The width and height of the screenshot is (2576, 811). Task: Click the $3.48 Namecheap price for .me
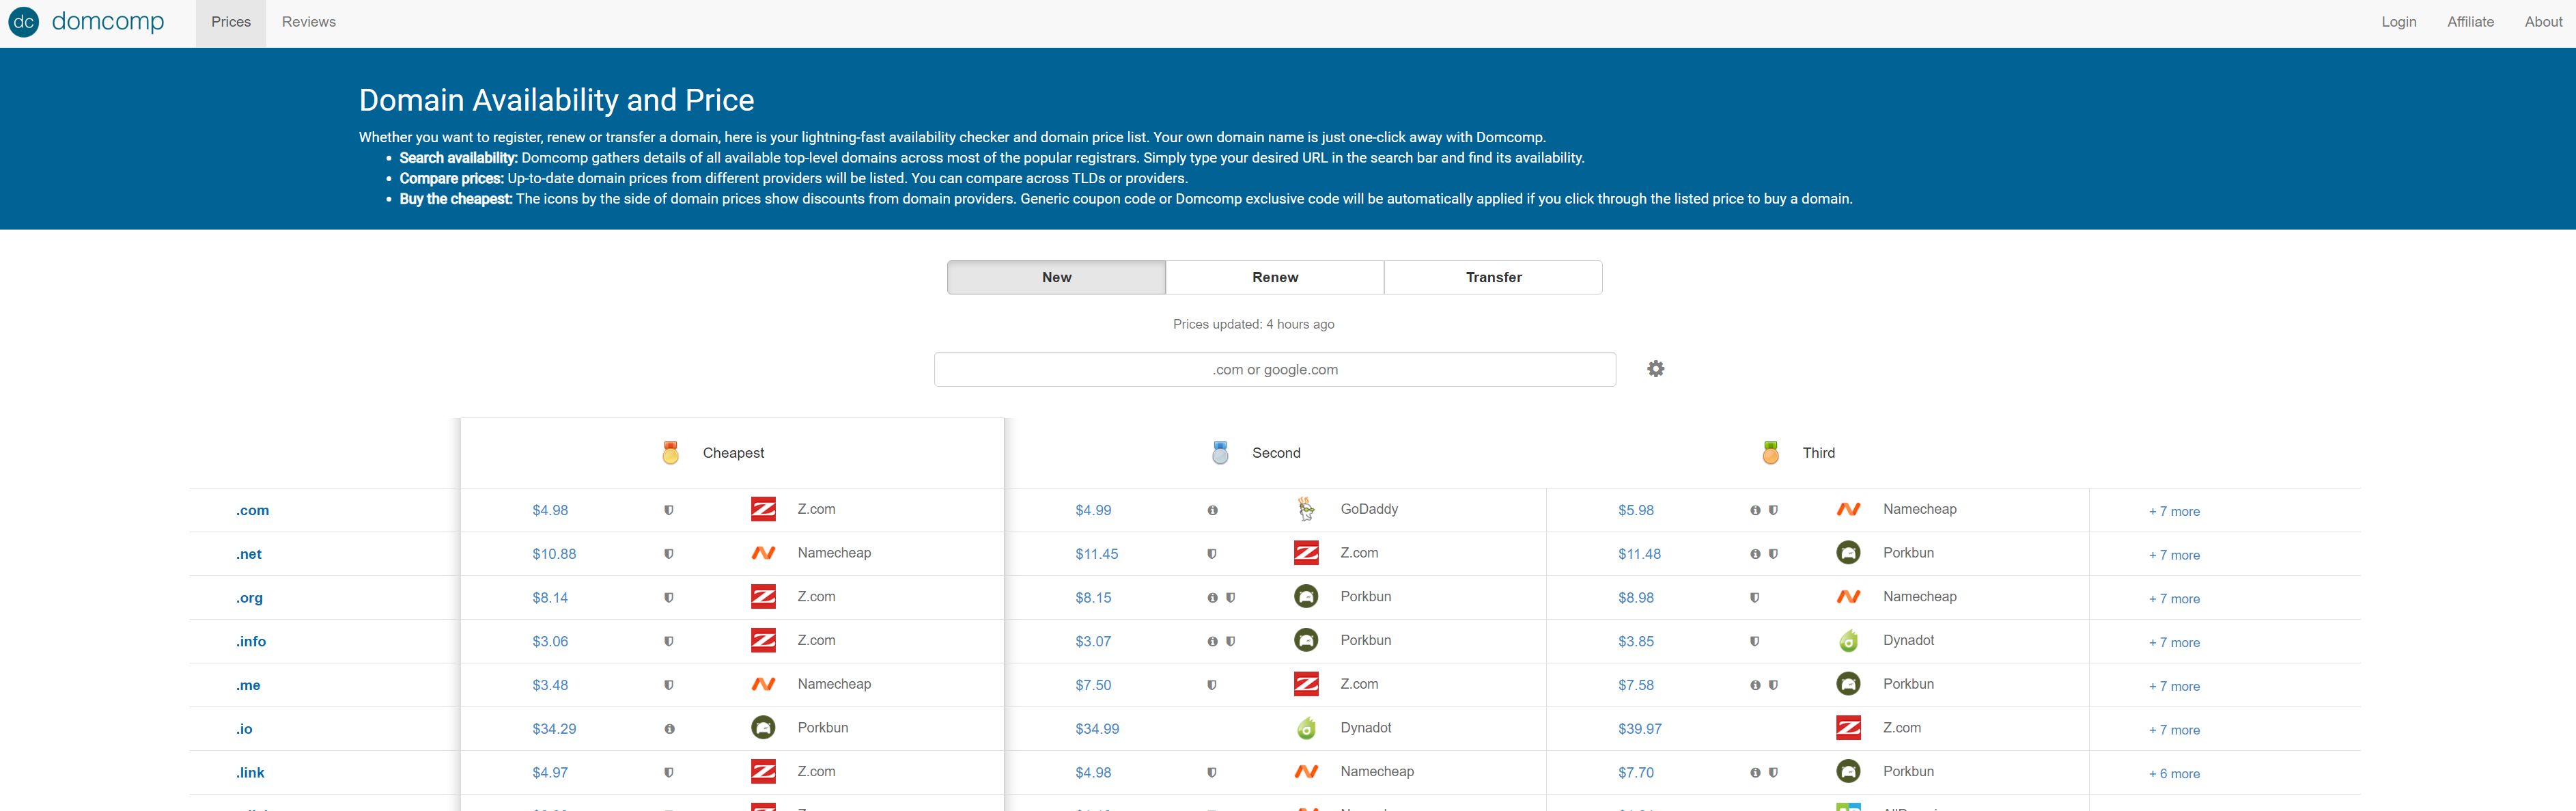coord(550,685)
